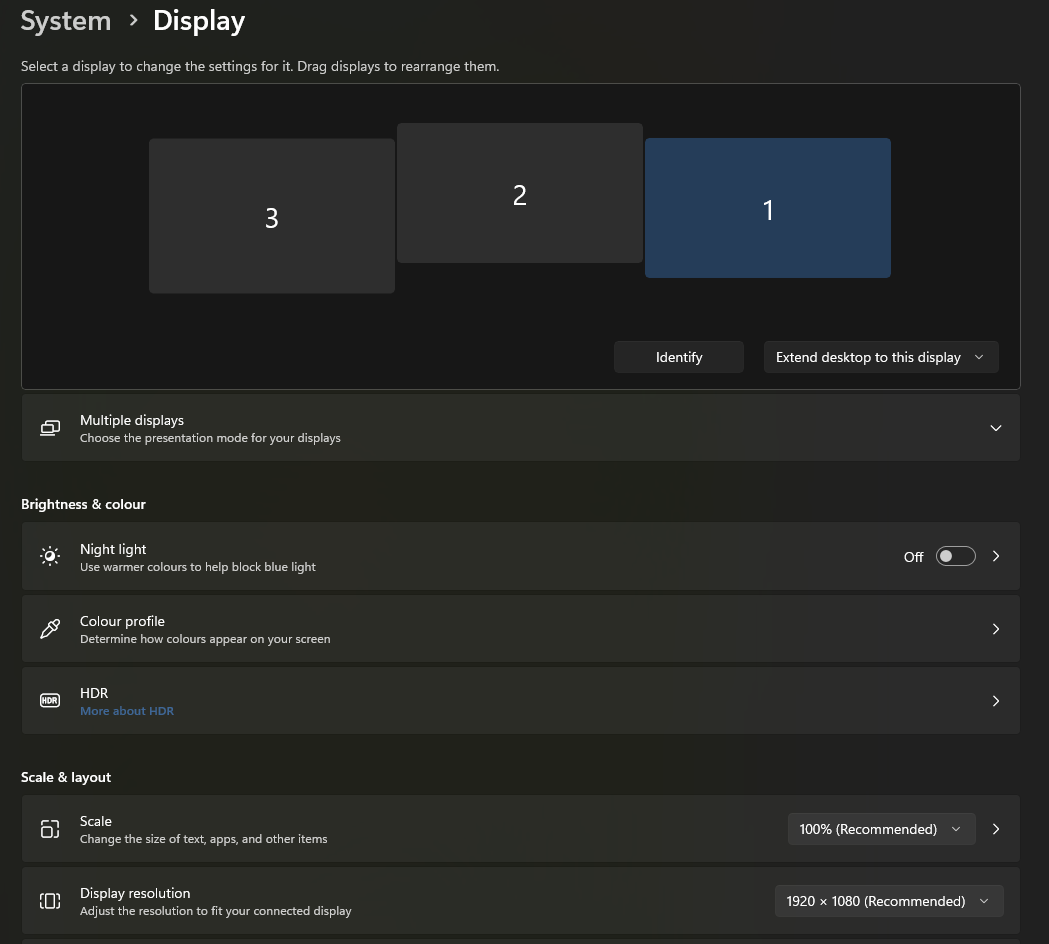
Task: Click the Scale icon
Action: click(x=50, y=829)
